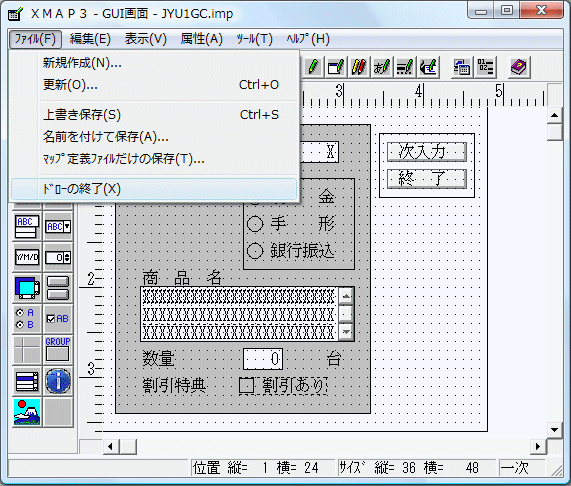
Task: Click the 終了 button on the canvas
Action: pyautogui.click(x=426, y=178)
